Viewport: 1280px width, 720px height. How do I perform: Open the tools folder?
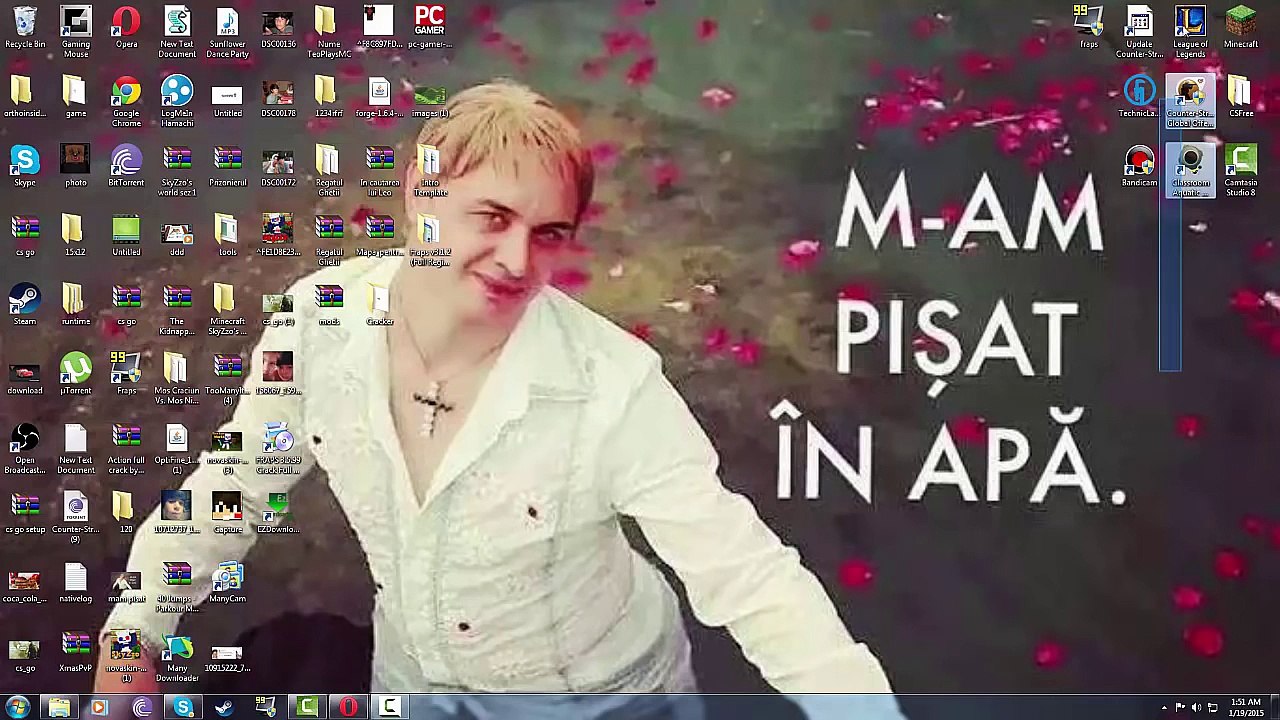(x=227, y=236)
